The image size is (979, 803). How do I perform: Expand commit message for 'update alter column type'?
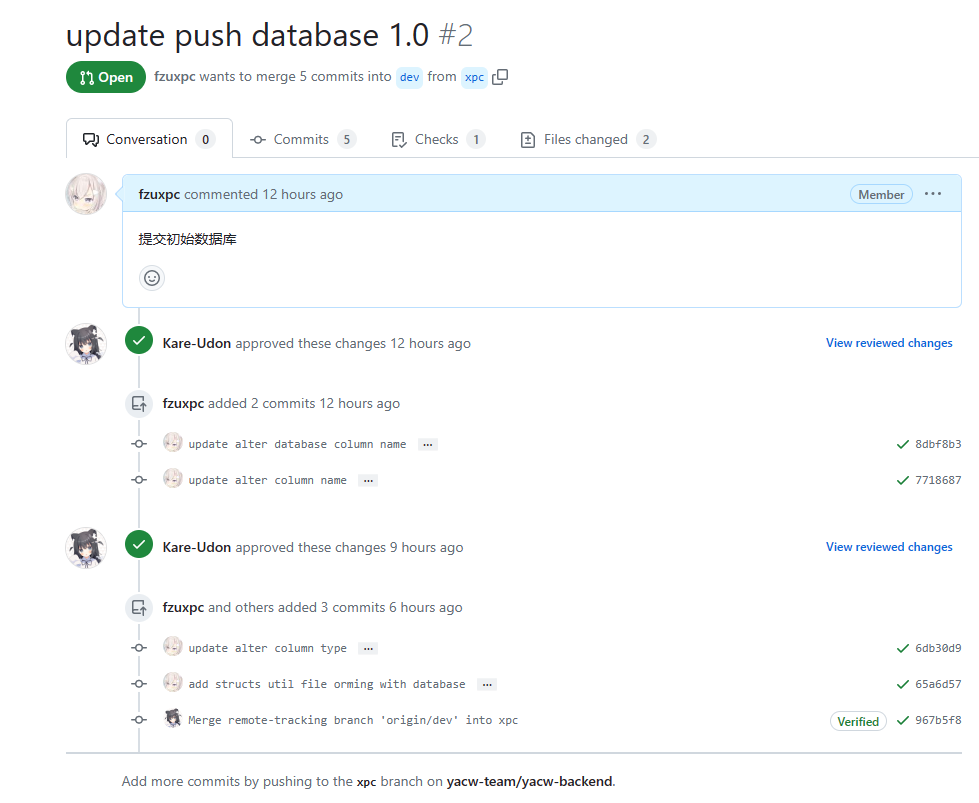pos(368,648)
